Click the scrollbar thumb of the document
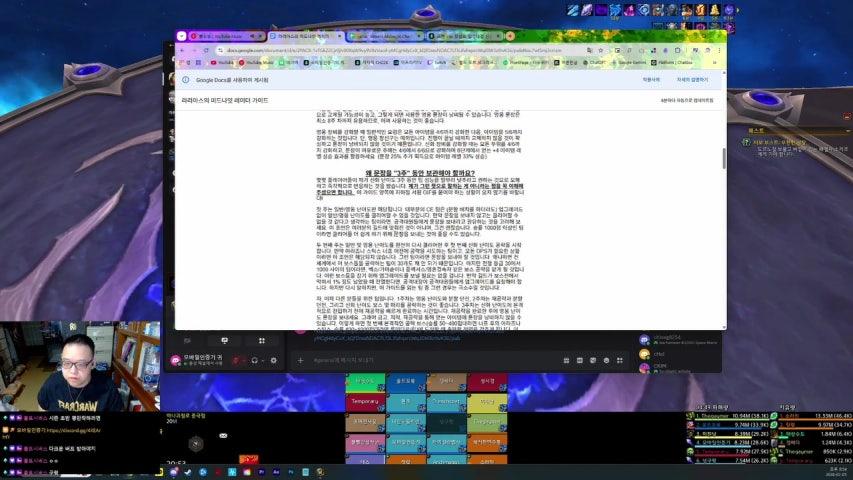This screenshot has height=480, width=853. pyautogui.click(x=724, y=158)
